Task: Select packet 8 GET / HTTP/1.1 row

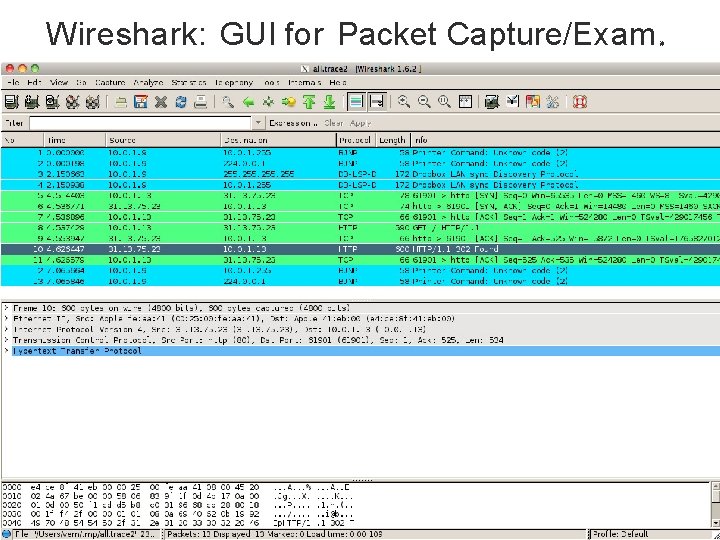Action: click(x=360, y=228)
